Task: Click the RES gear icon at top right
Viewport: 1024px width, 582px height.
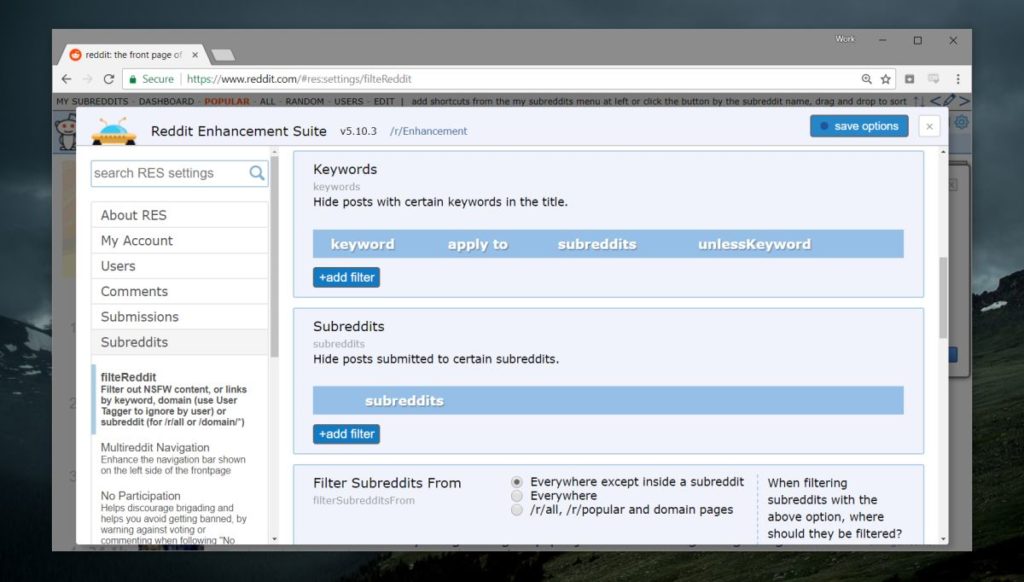Action: click(x=961, y=122)
